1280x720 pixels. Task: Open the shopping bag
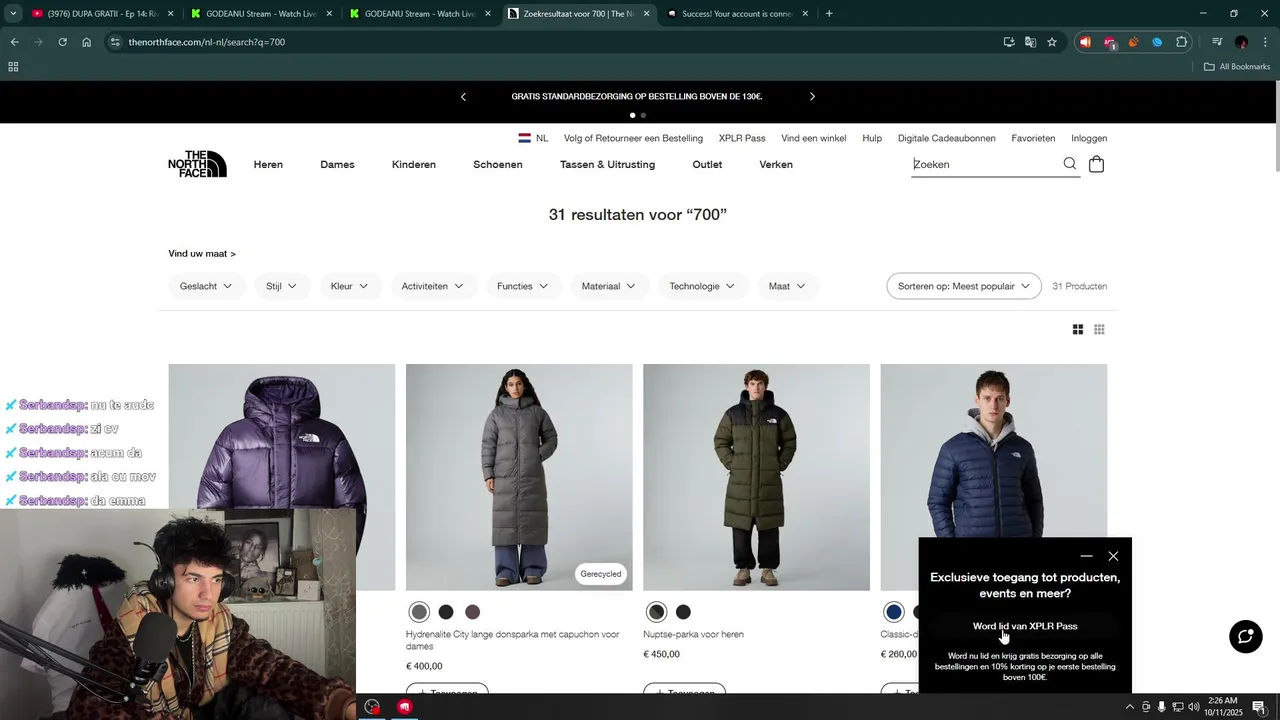click(x=1096, y=164)
